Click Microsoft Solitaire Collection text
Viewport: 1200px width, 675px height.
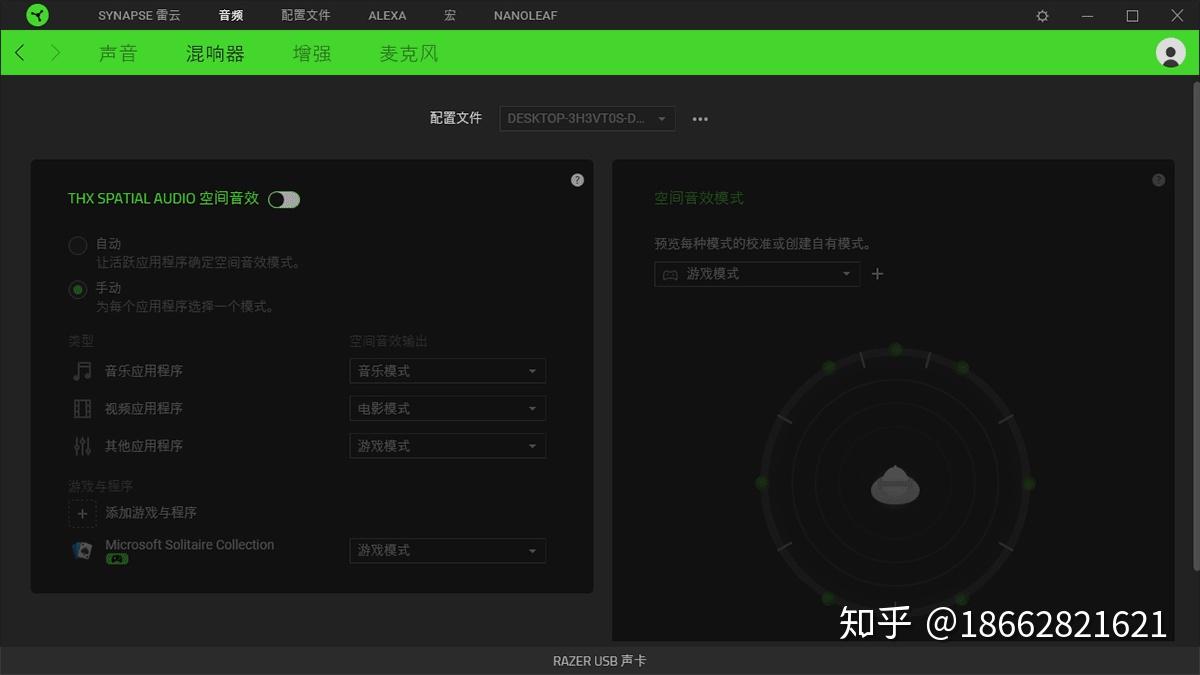[x=190, y=545]
